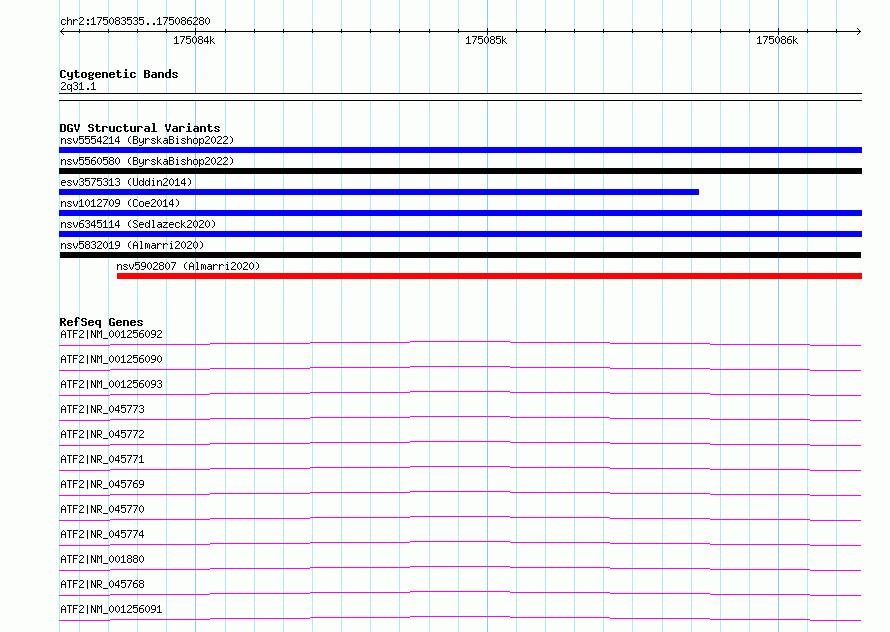The width and height of the screenshot is (890, 632).
Task: Click the 175085k ruler tick label
Action: [x=486, y=40]
